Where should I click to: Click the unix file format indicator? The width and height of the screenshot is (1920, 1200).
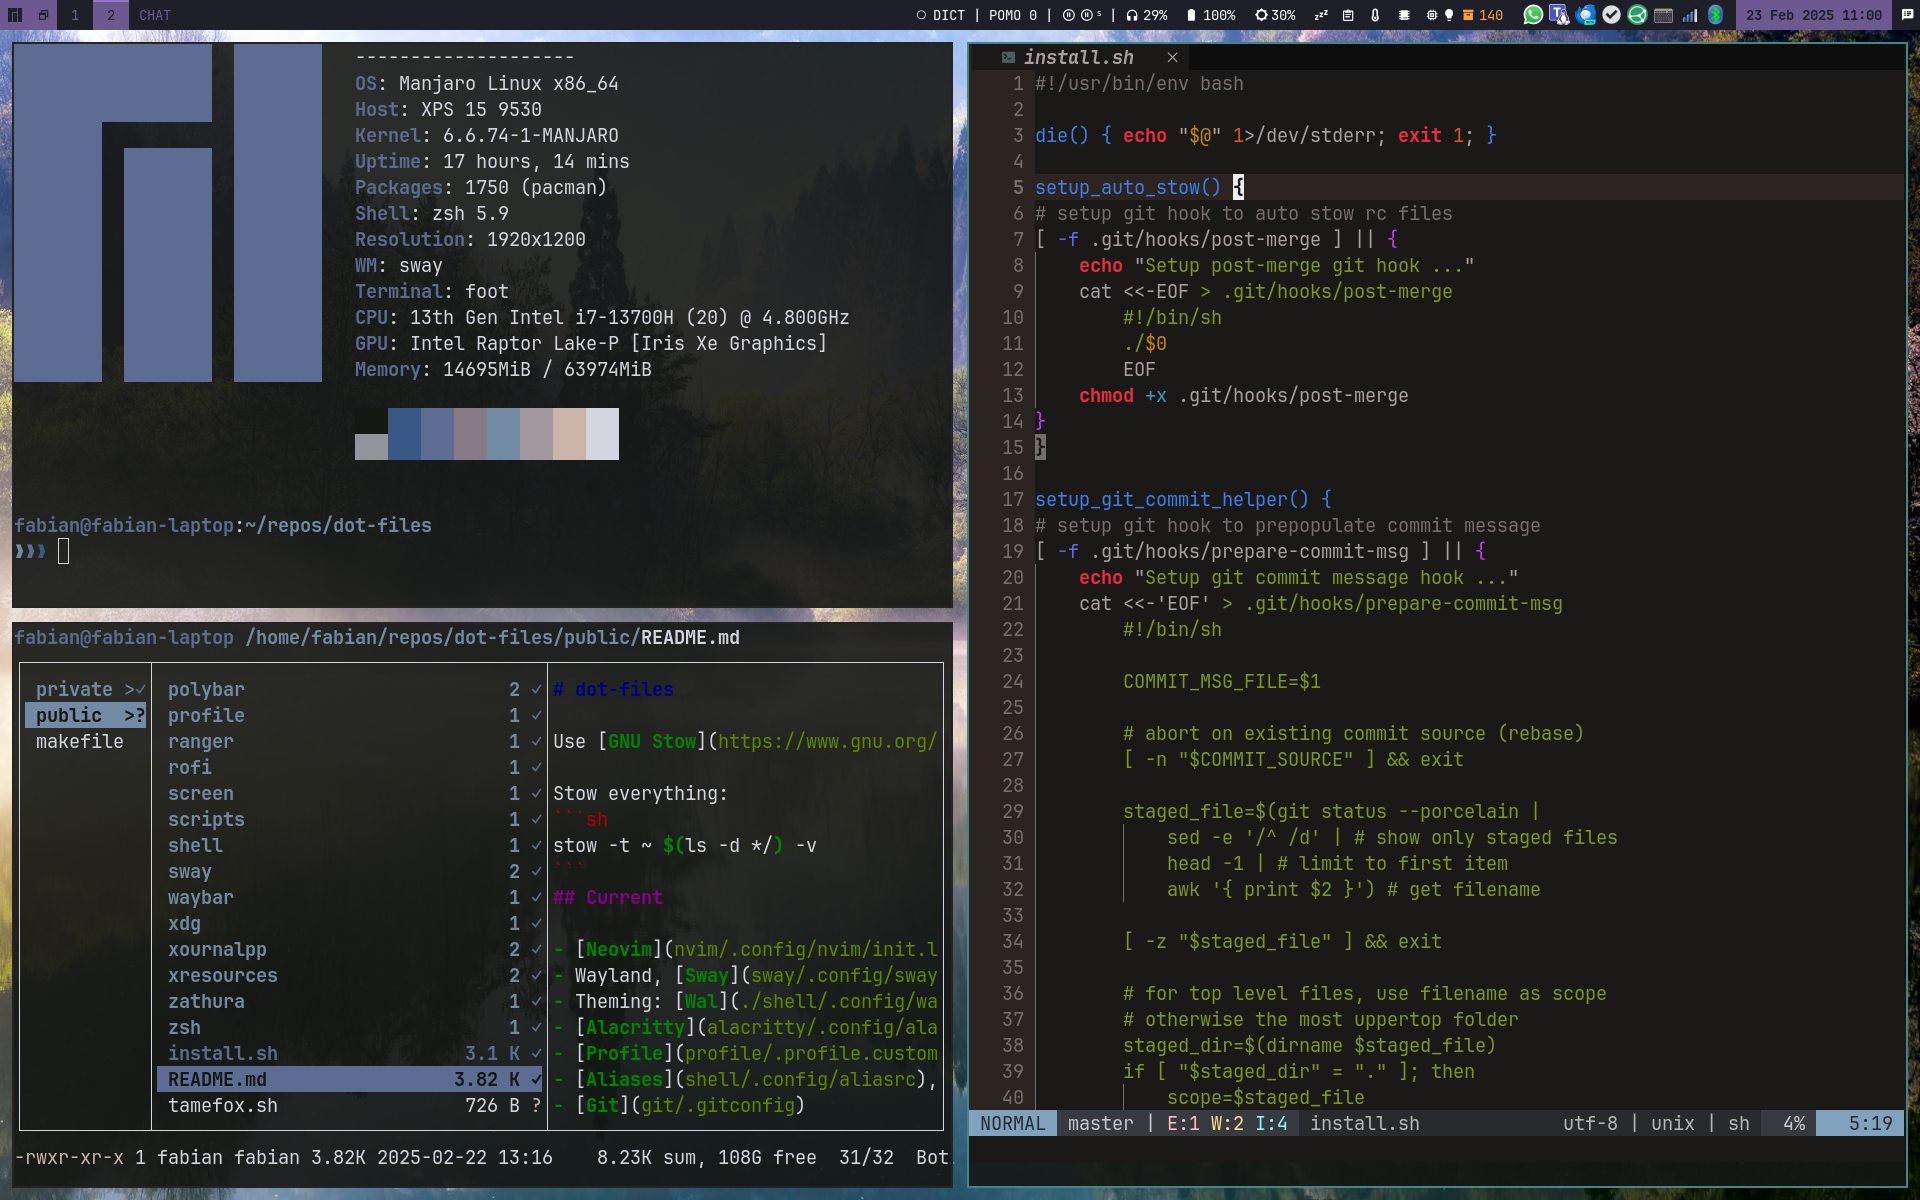coord(1672,1123)
